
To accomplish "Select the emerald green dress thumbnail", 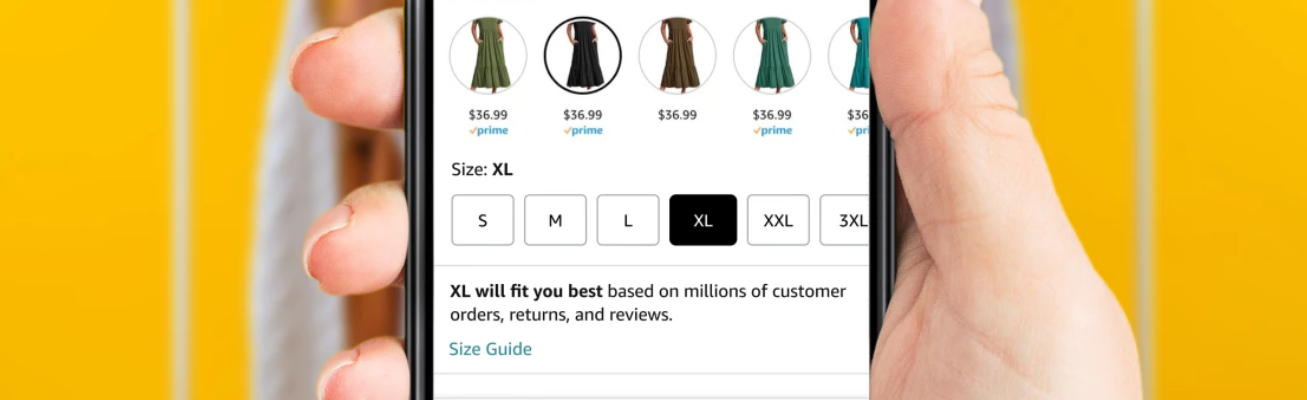I will (772, 55).
